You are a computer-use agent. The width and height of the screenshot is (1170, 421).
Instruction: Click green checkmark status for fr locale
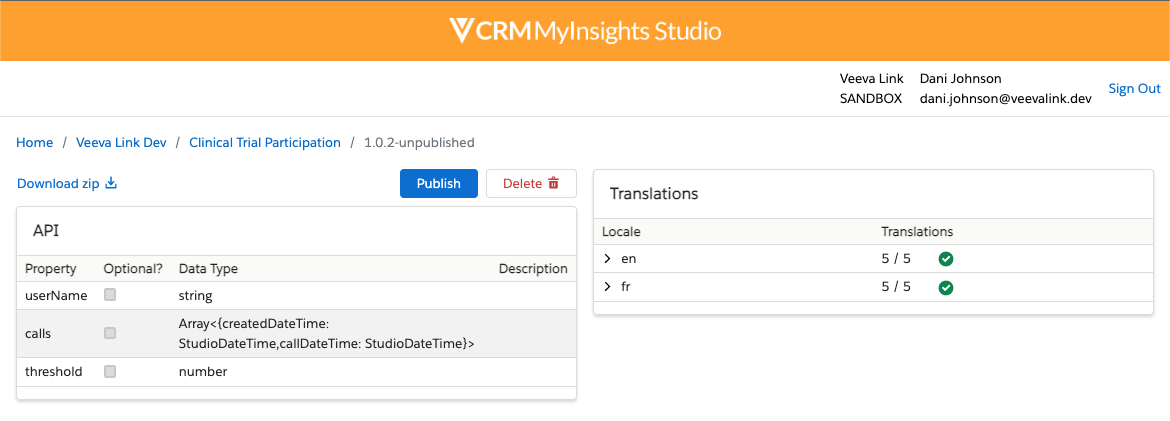945,288
